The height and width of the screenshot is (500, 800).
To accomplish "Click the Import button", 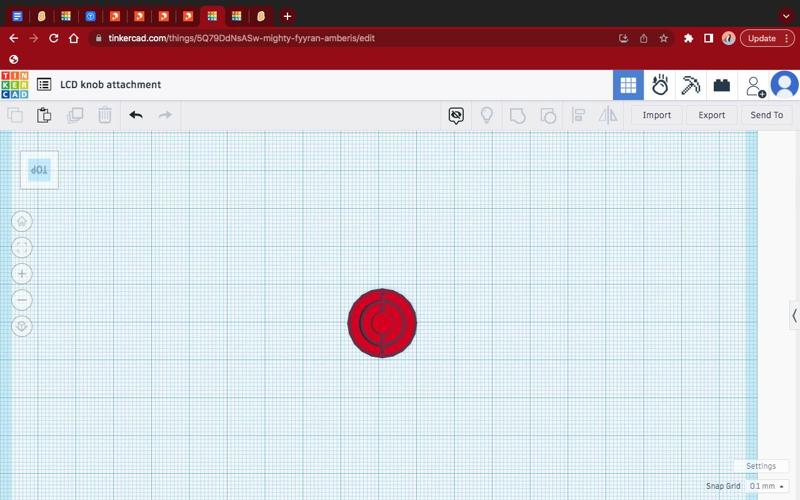I will point(657,115).
